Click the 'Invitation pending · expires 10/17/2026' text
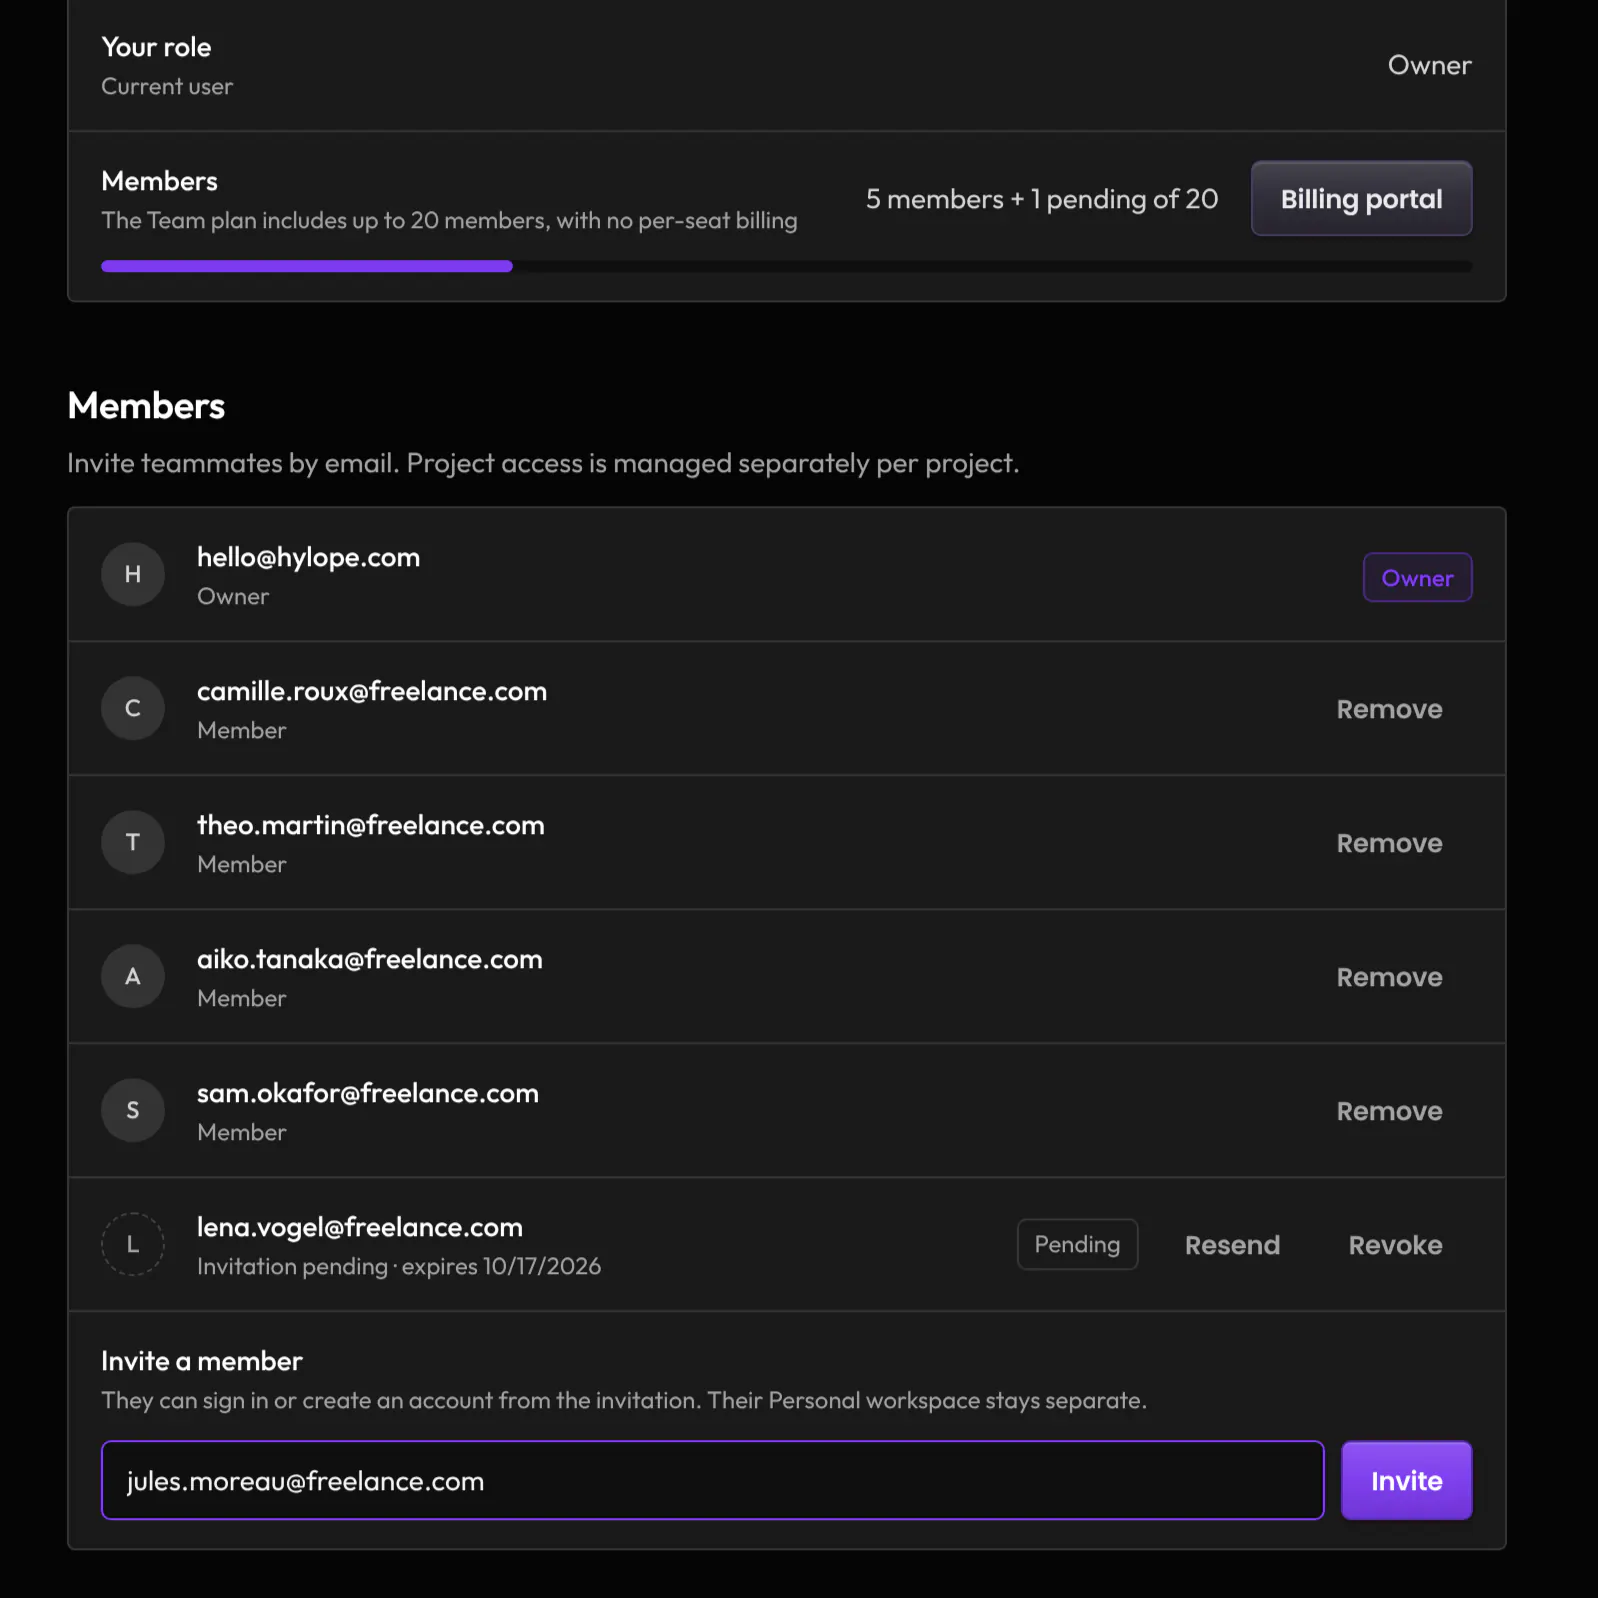 point(399,1266)
